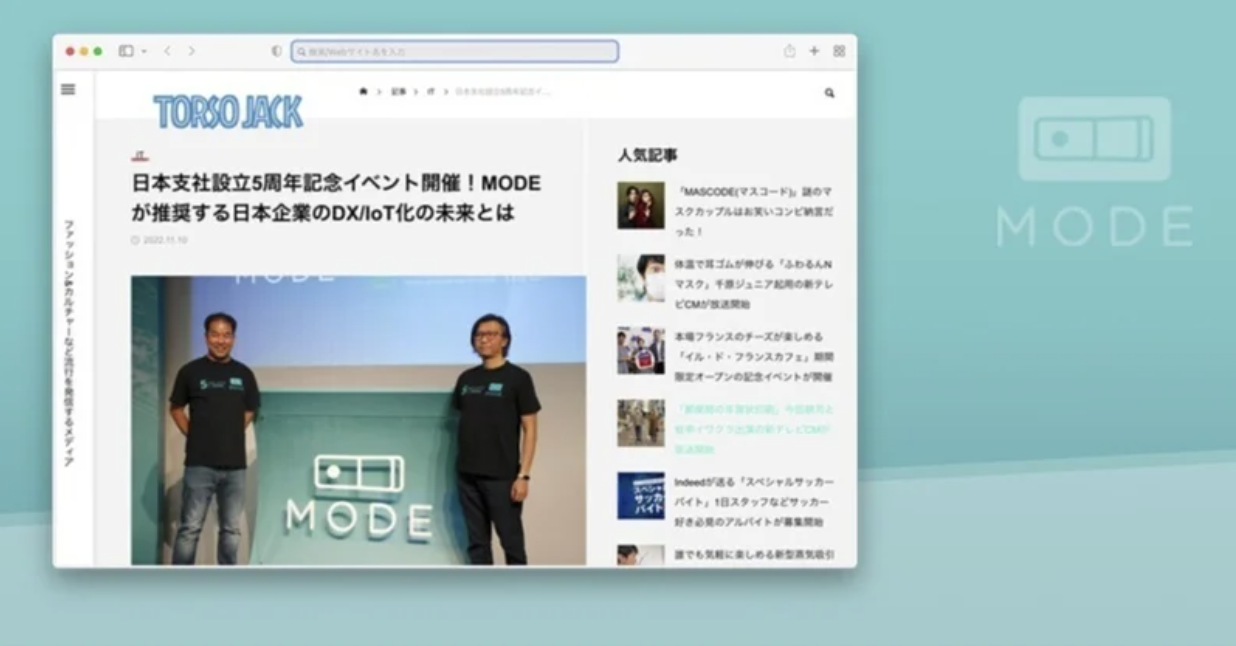1236x646 pixels.
Task: Click the home breadcrumb icon
Action: coord(363,92)
